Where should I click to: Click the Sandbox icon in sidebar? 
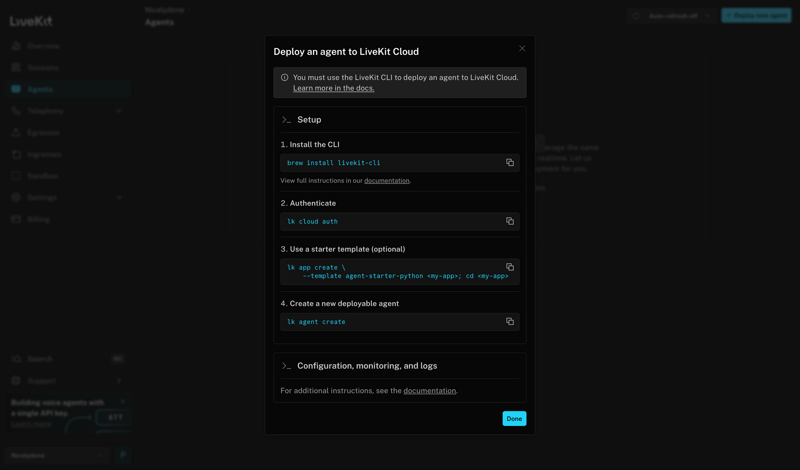(16, 176)
